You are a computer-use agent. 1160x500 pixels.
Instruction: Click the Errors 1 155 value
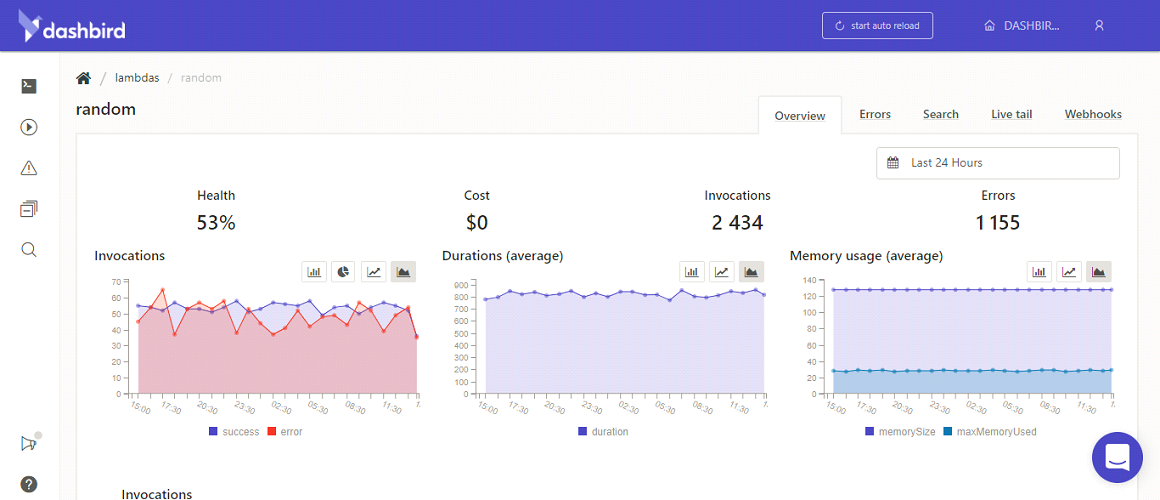pyautogui.click(x=998, y=222)
